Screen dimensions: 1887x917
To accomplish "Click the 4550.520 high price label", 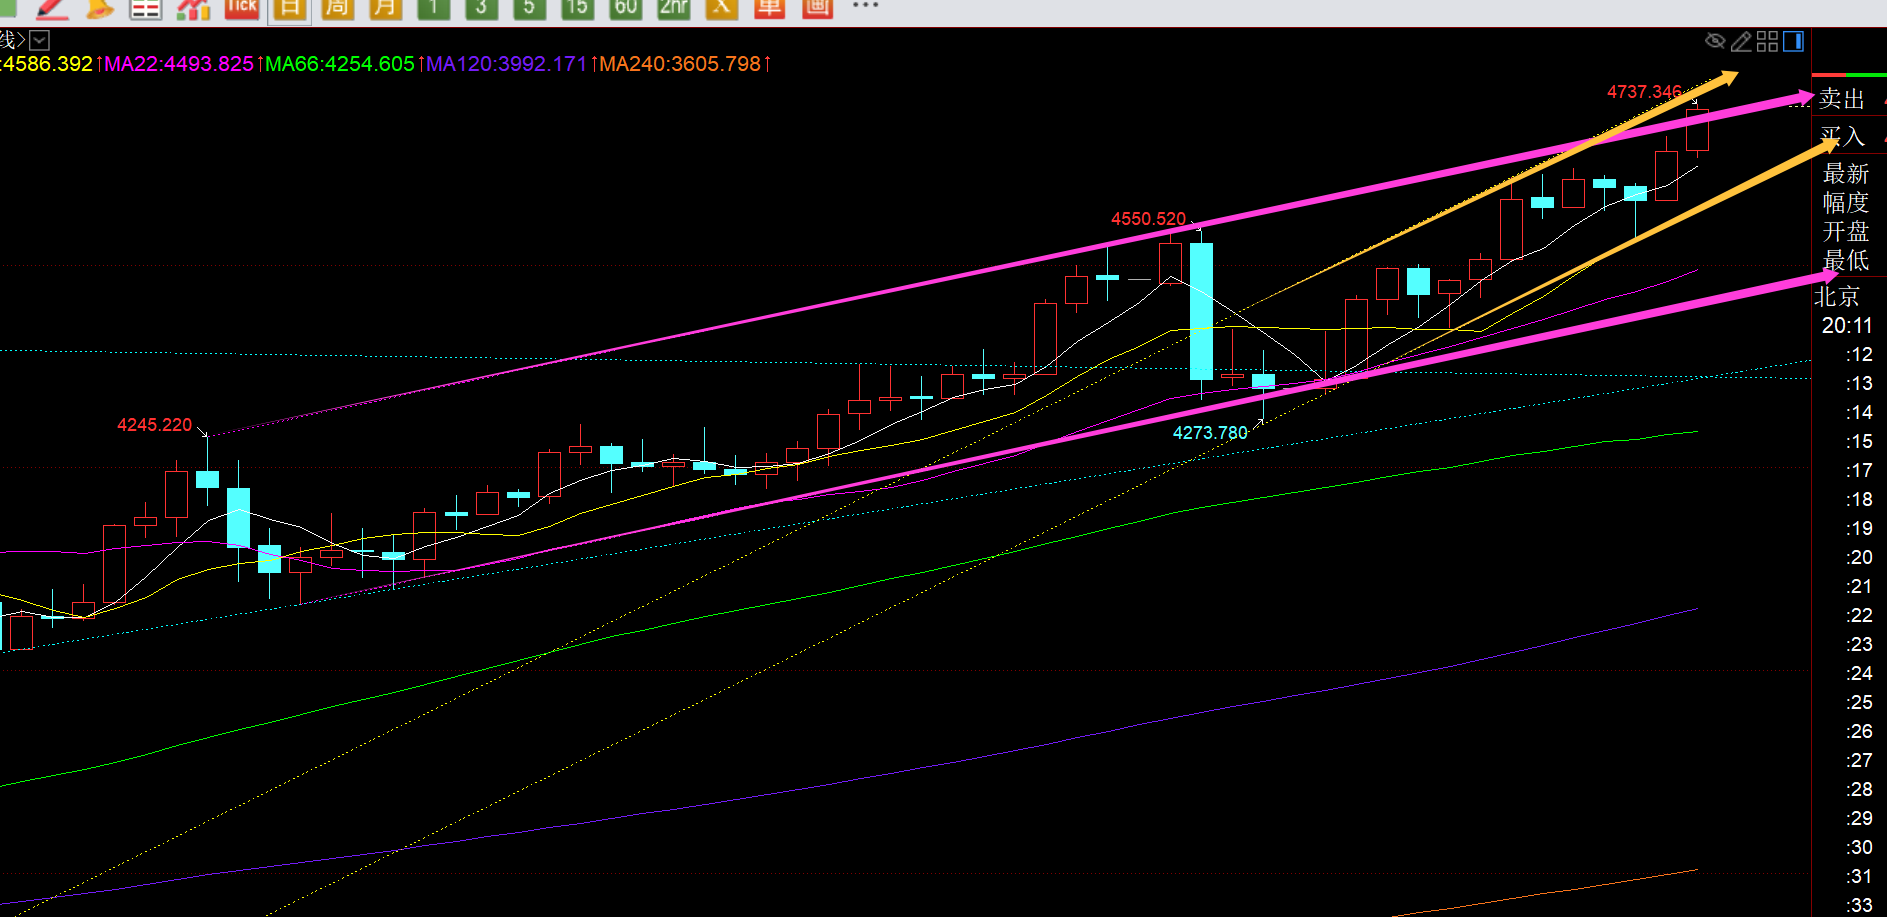I will pyautogui.click(x=1148, y=219).
